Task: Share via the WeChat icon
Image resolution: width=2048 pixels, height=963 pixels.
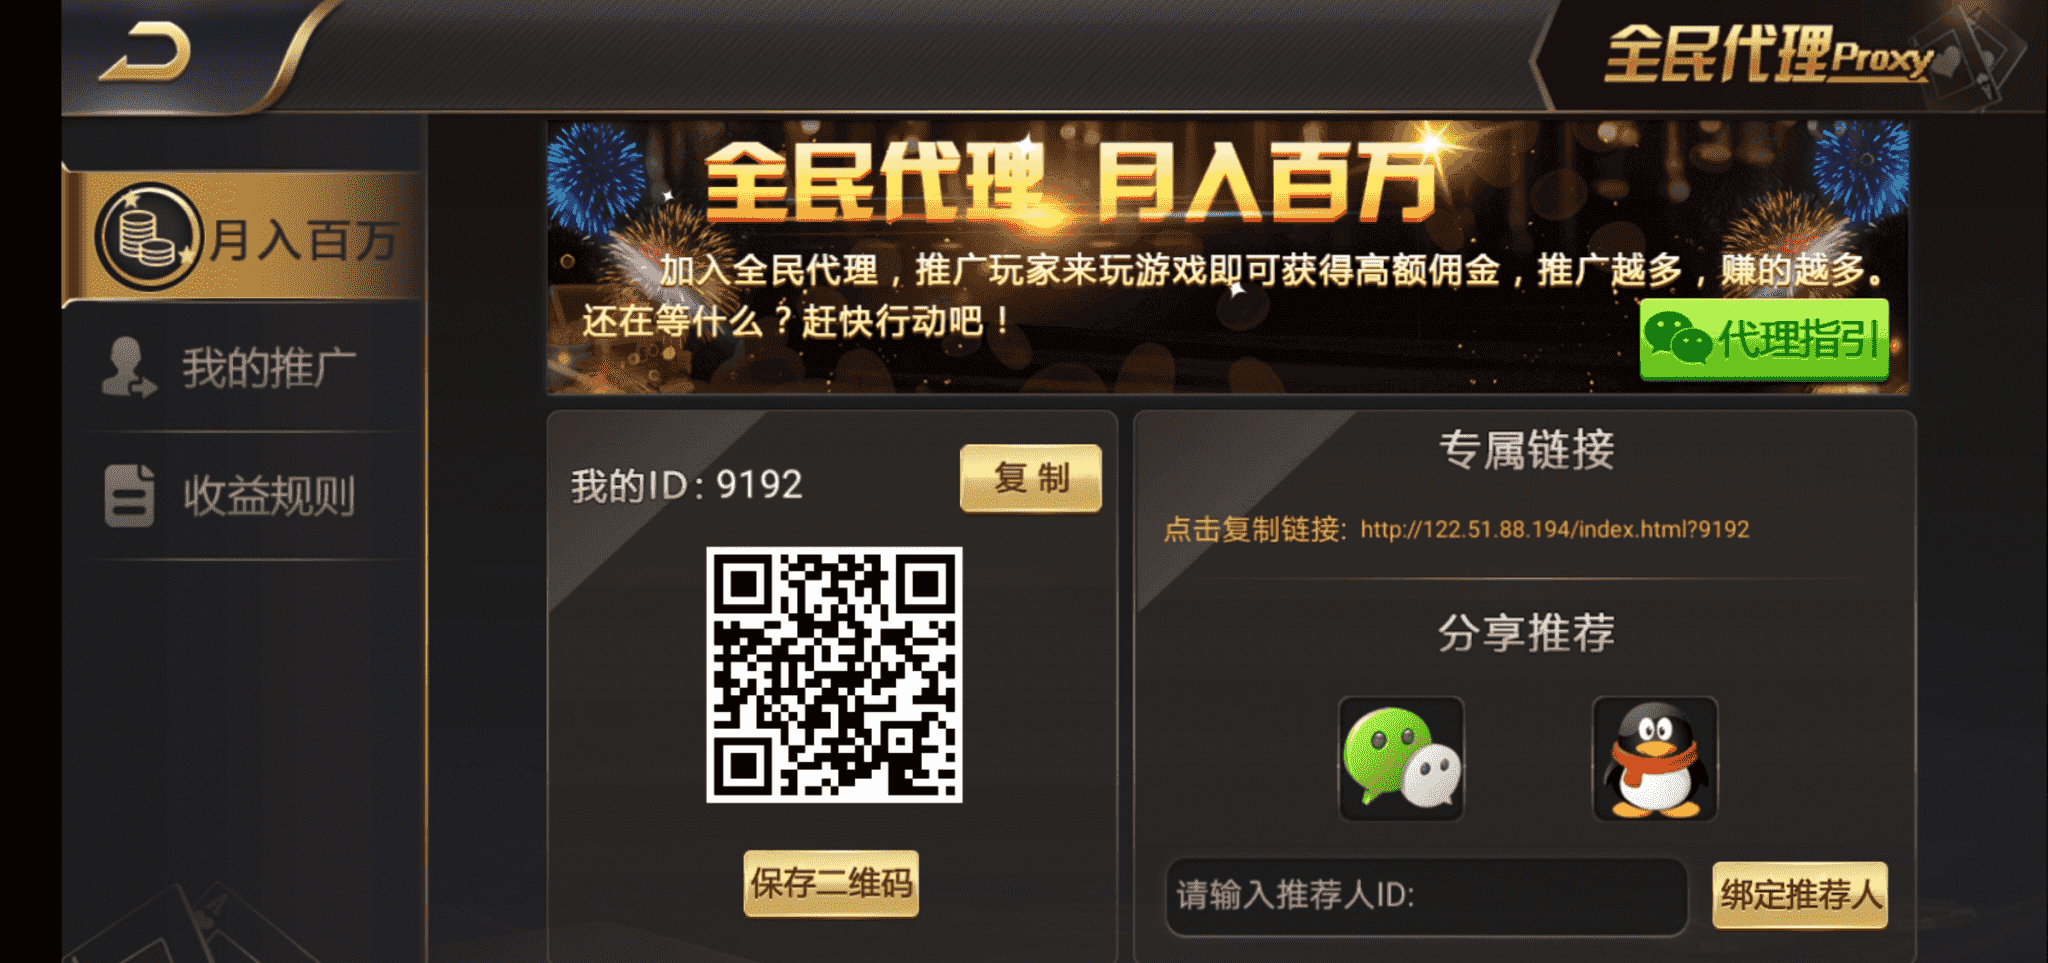Action: [x=1401, y=759]
